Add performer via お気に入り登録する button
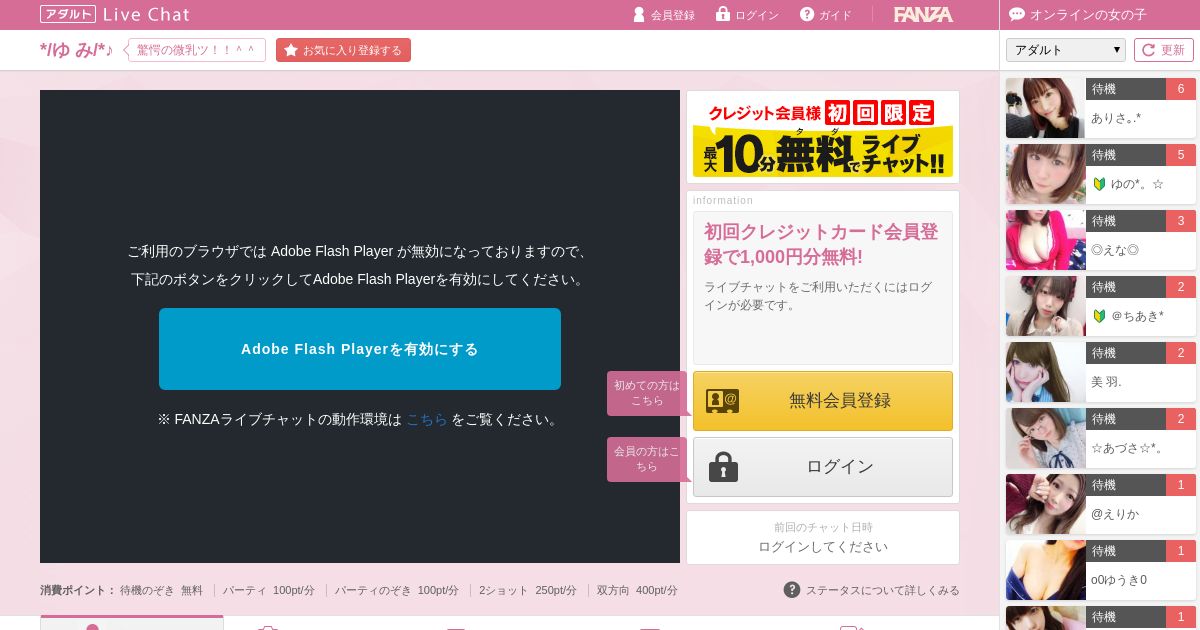Image resolution: width=1200 pixels, height=630 pixels. (x=343, y=50)
